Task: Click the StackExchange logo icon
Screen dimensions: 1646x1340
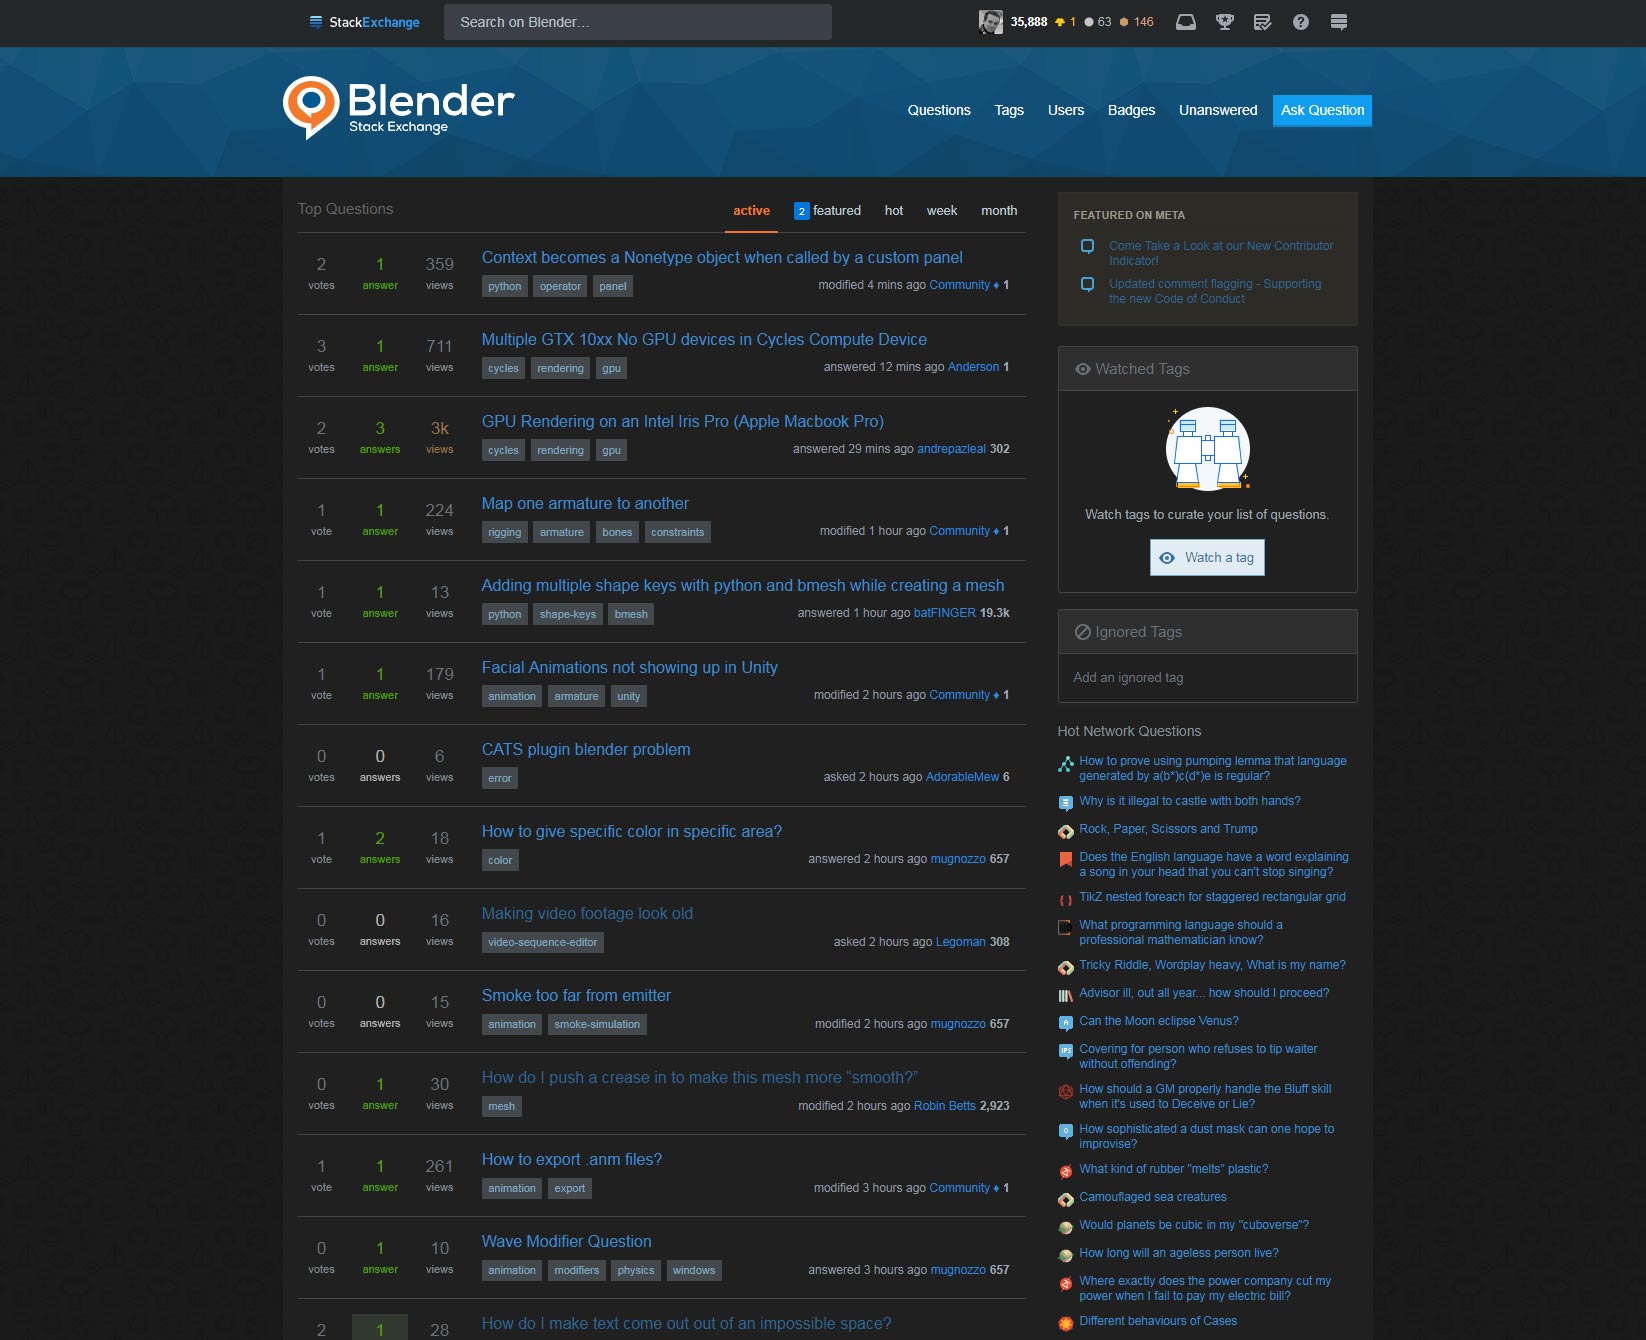Action: pyautogui.click(x=316, y=21)
